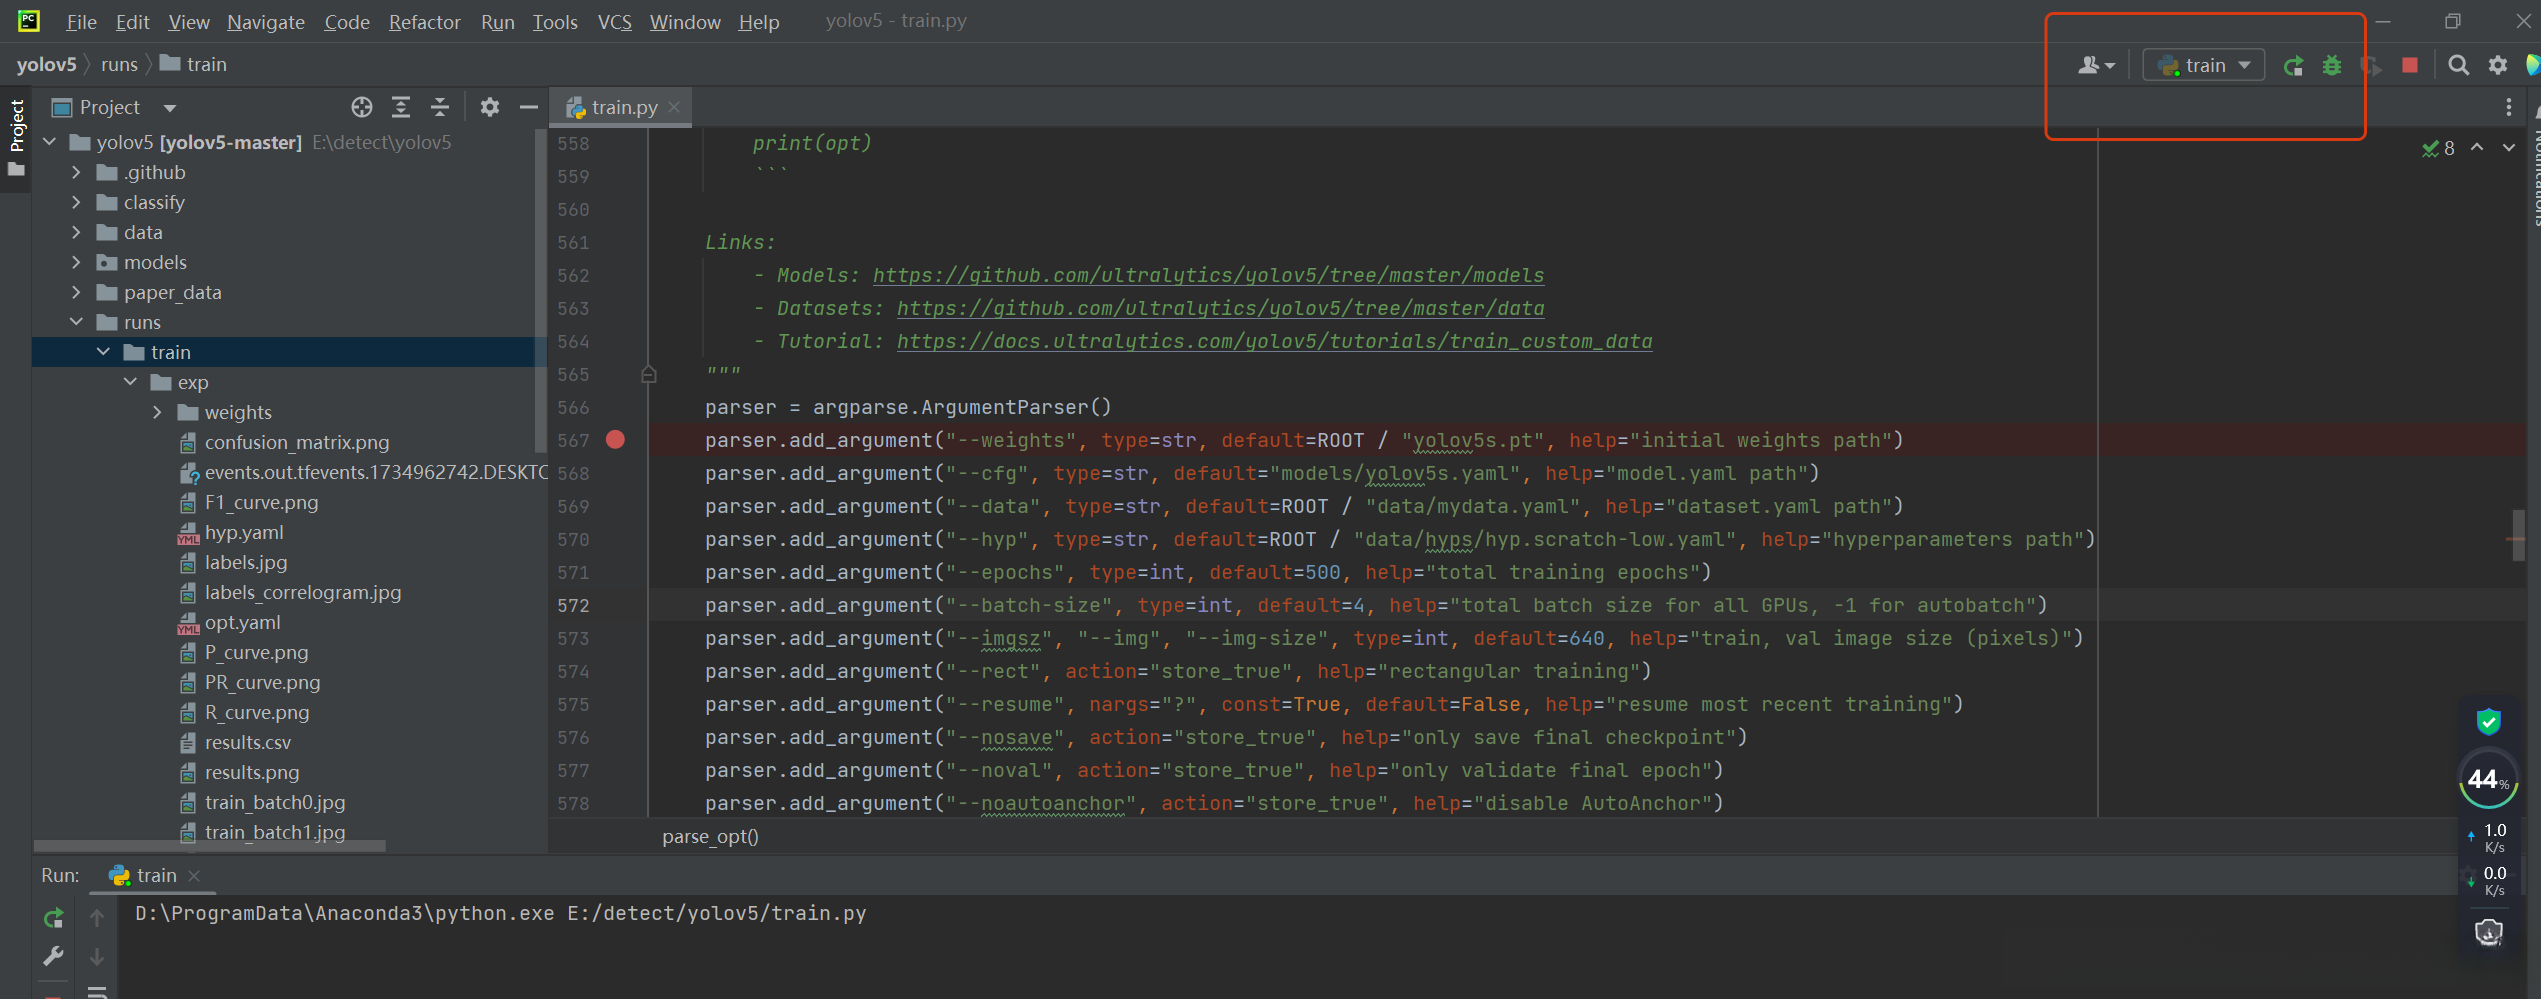The height and width of the screenshot is (999, 2541).
Task: Click parse_opt() breadcrumb below the editor
Action: (710, 837)
